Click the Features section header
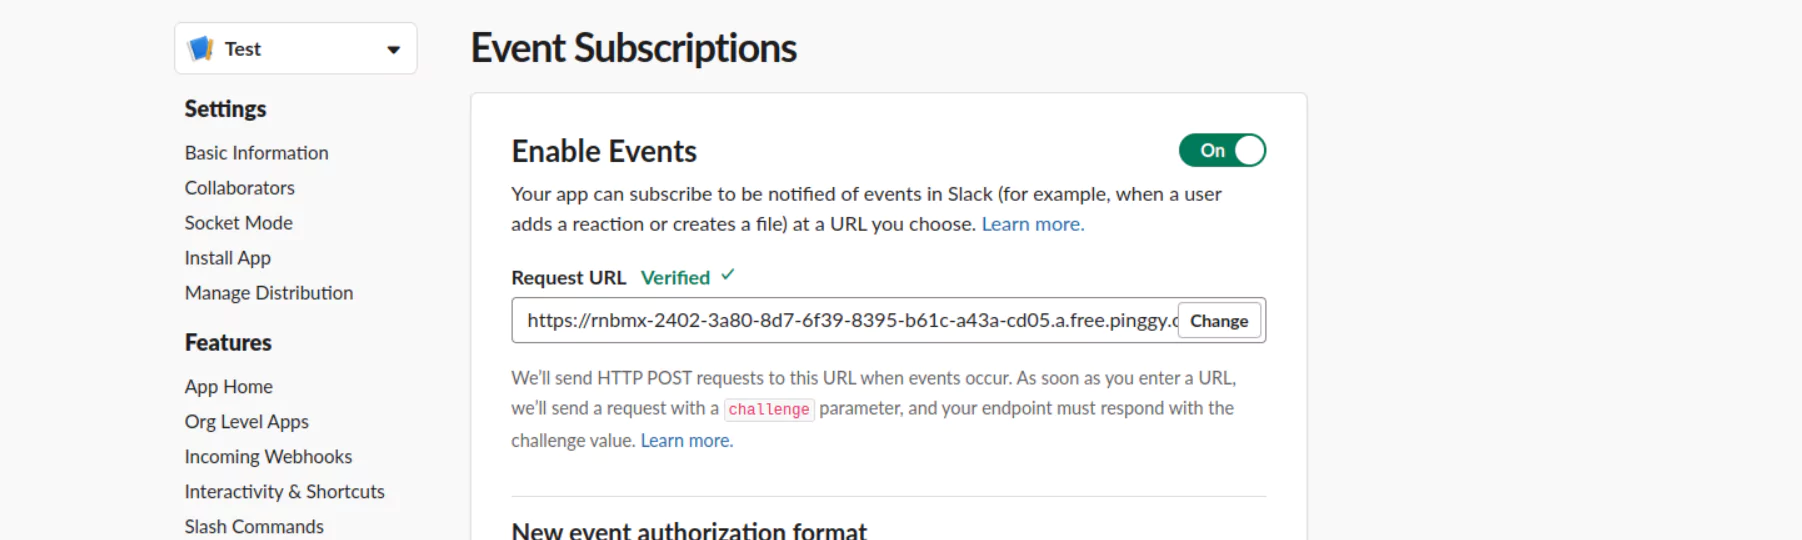Image resolution: width=1802 pixels, height=540 pixels. click(228, 343)
